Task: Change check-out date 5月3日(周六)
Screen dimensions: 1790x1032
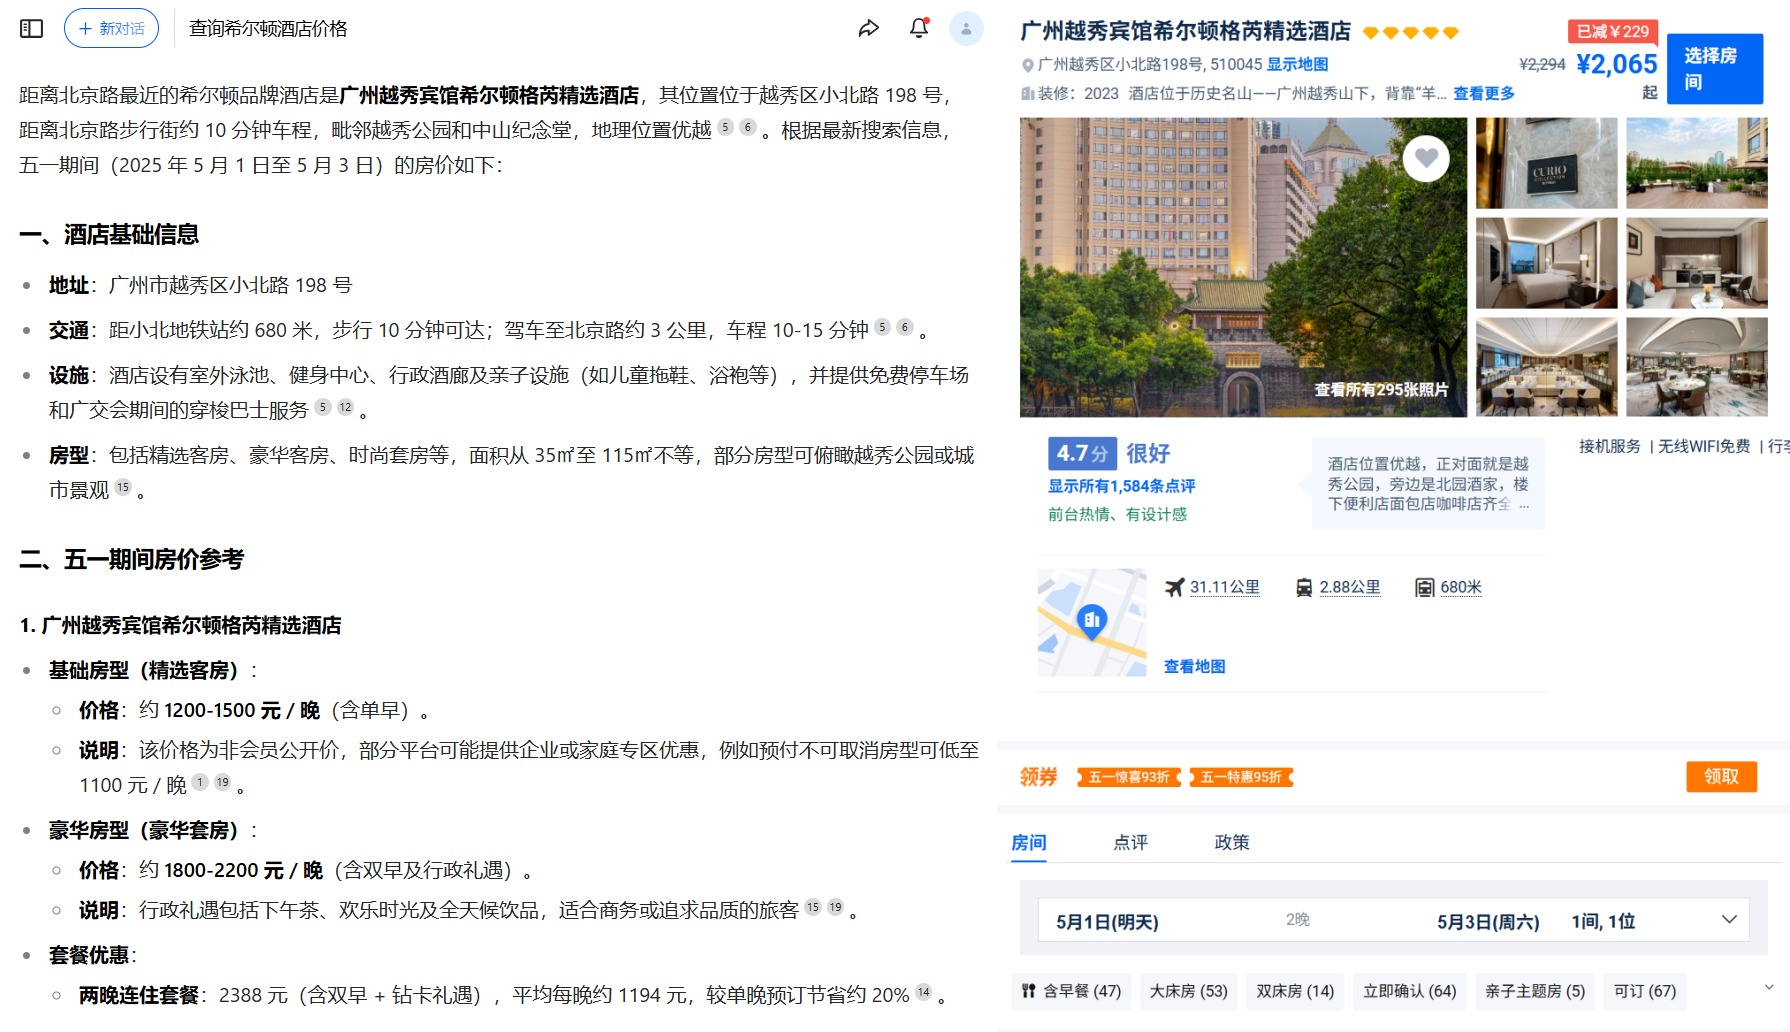Action: coord(1488,921)
